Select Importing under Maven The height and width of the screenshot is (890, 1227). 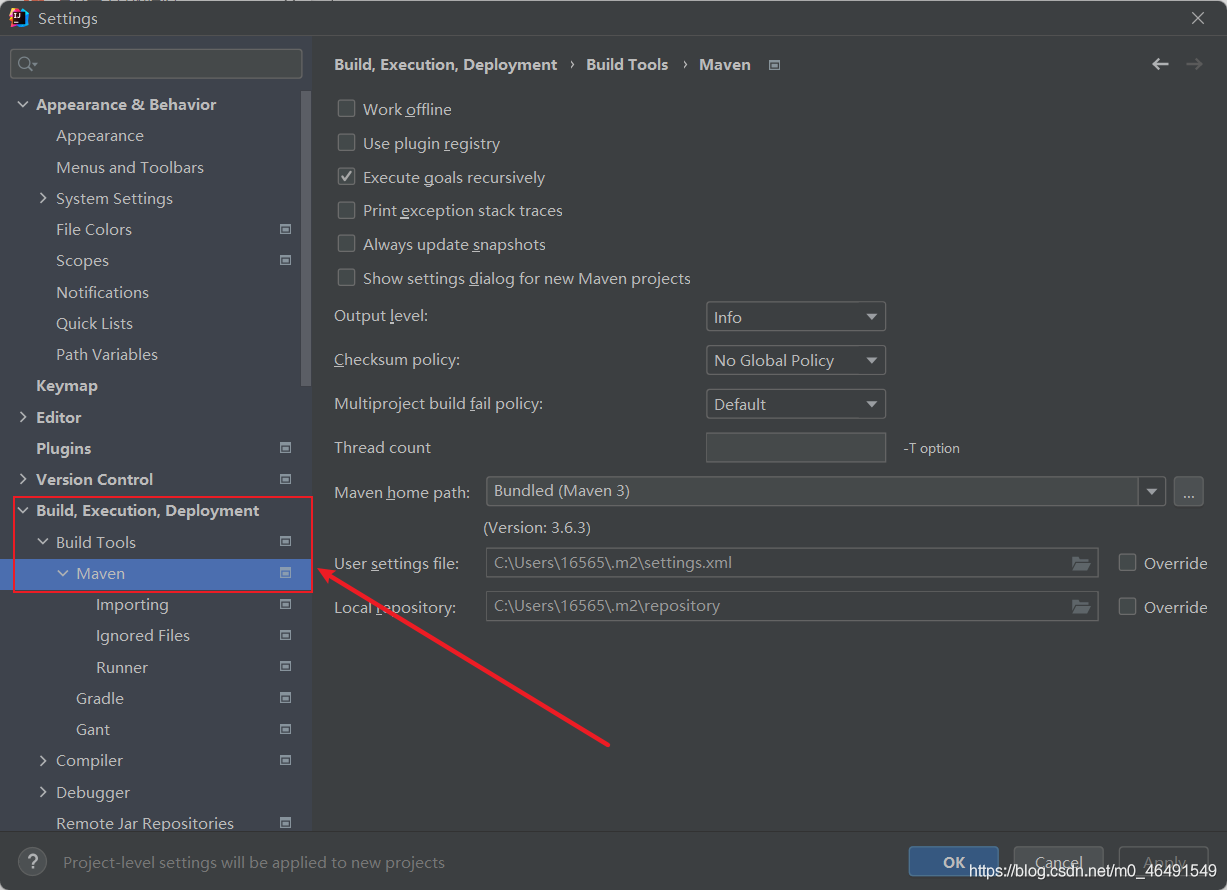point(132,605)
